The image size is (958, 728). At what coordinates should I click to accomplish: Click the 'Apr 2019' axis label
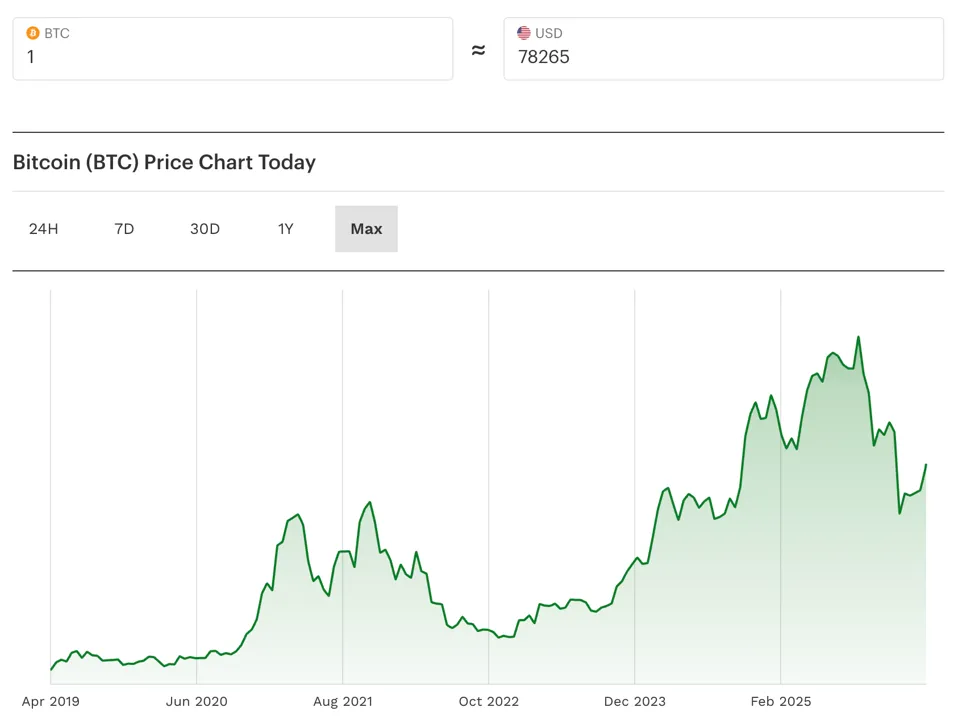pos(51,702)
